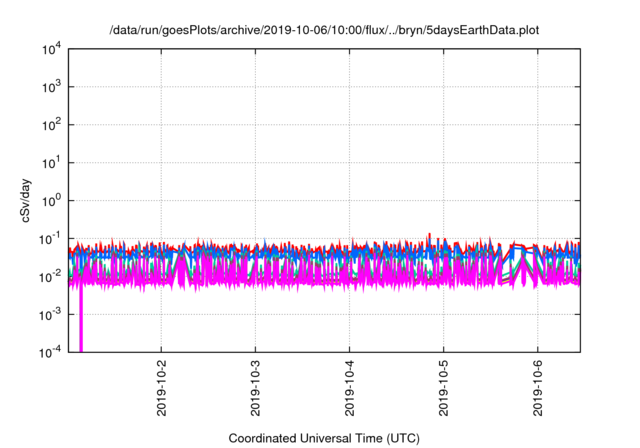Click the 2019-10-2 date tick label
The width and height of the screenshot is (640, 448).
[162, 388]
